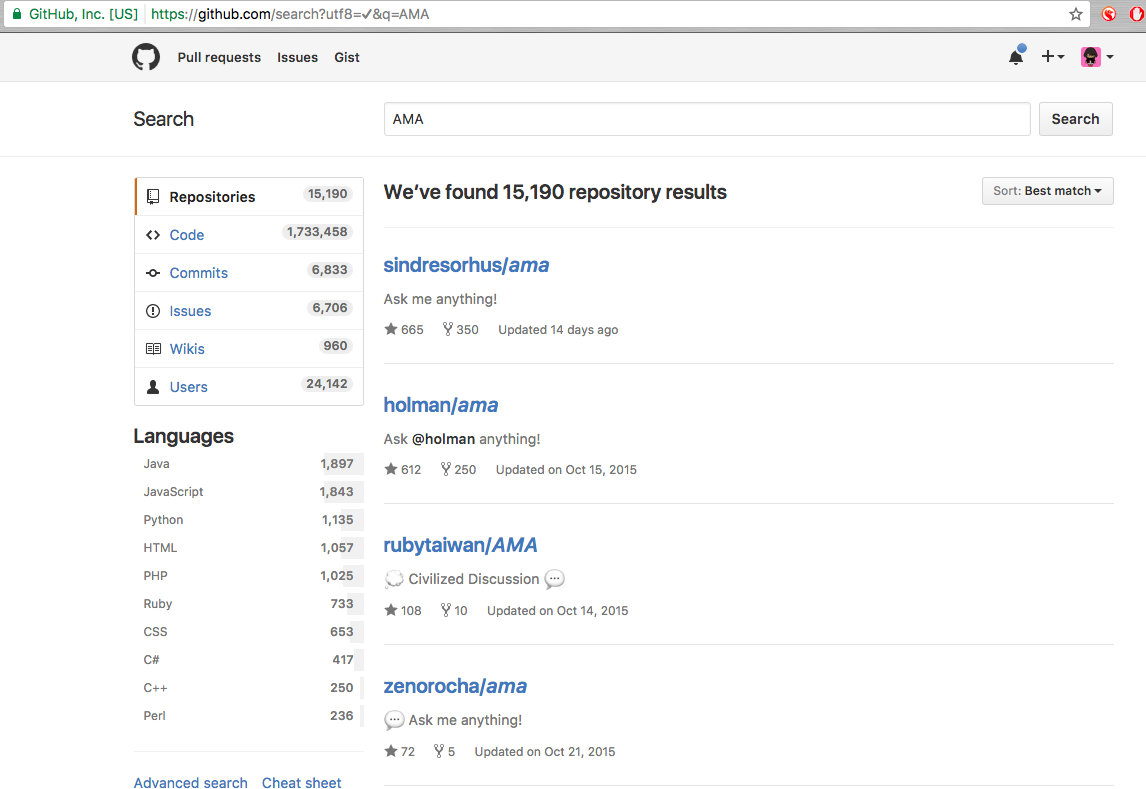Click the Wikis book icon
The image size is (1146, 789).
[x=153, y=348]
